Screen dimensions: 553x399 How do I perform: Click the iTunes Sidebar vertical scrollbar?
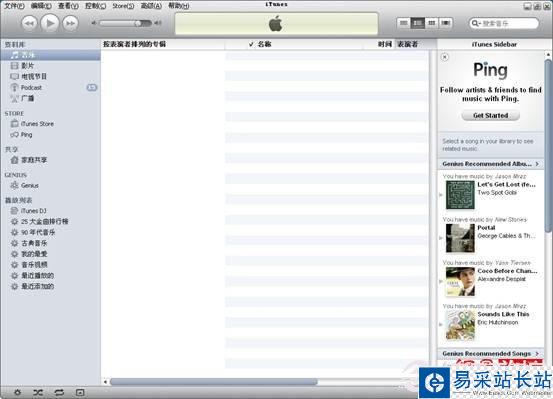pos(548,145)
